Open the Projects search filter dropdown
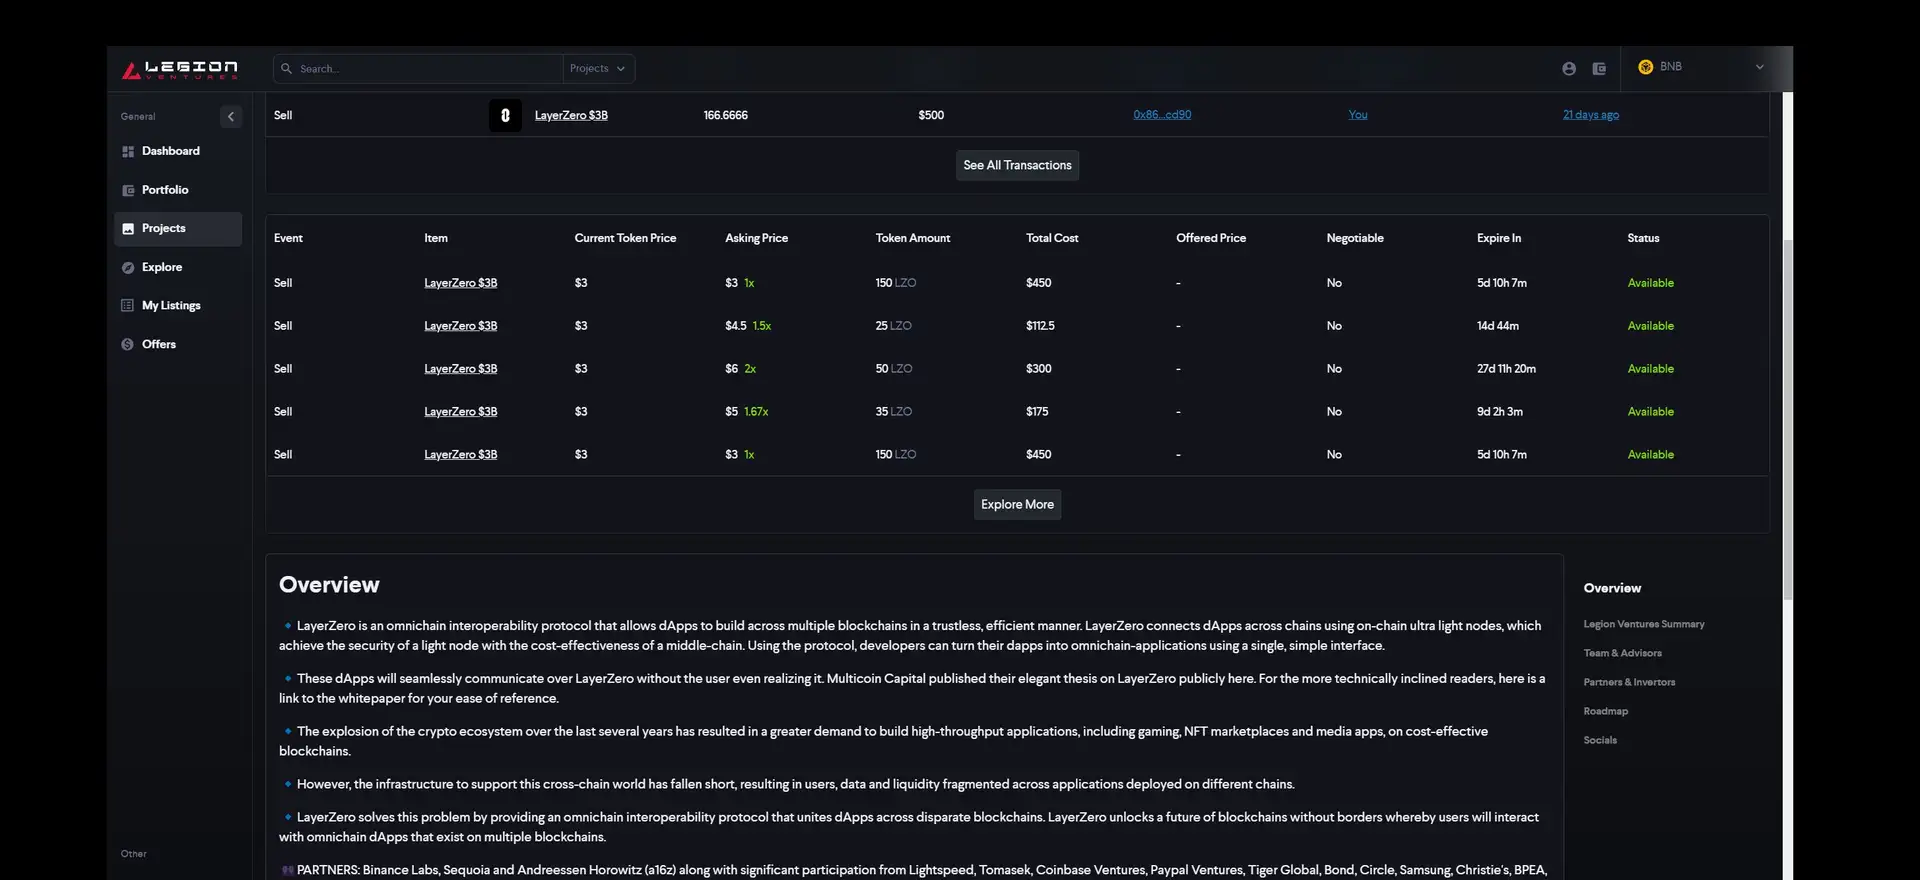The image size is (1920, 880). coord(598,69)
